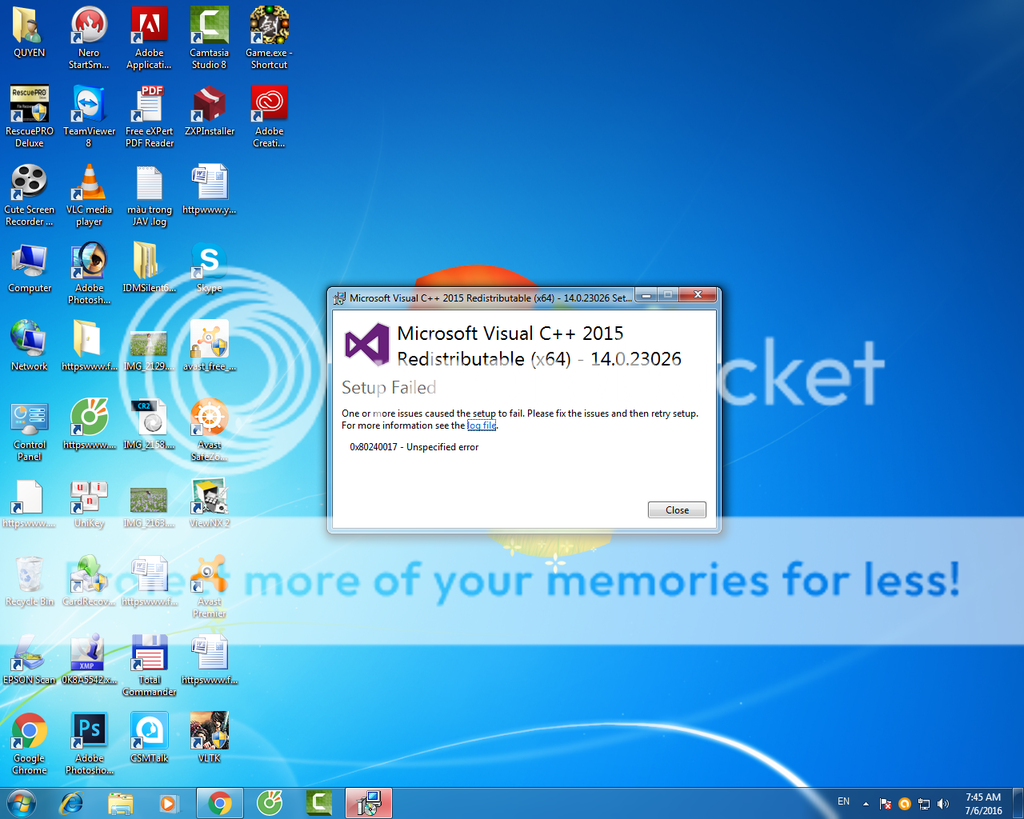Viewport: 1024px width, 819px height.
Task: Open Coc Coc browser from taskbar
Action: tap(269, 803)
